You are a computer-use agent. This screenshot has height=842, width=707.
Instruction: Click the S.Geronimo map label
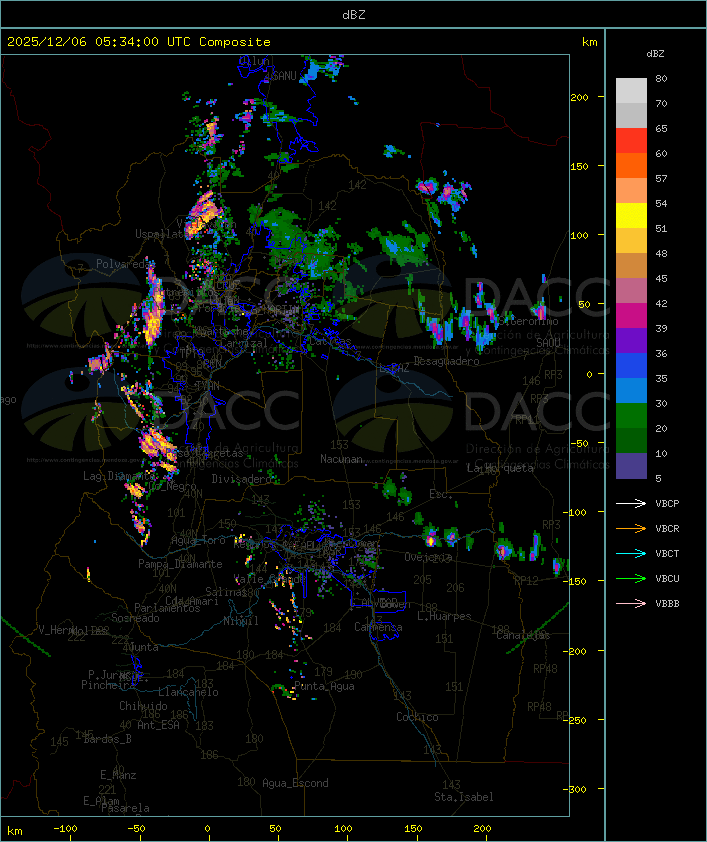(x=529, y=321)
